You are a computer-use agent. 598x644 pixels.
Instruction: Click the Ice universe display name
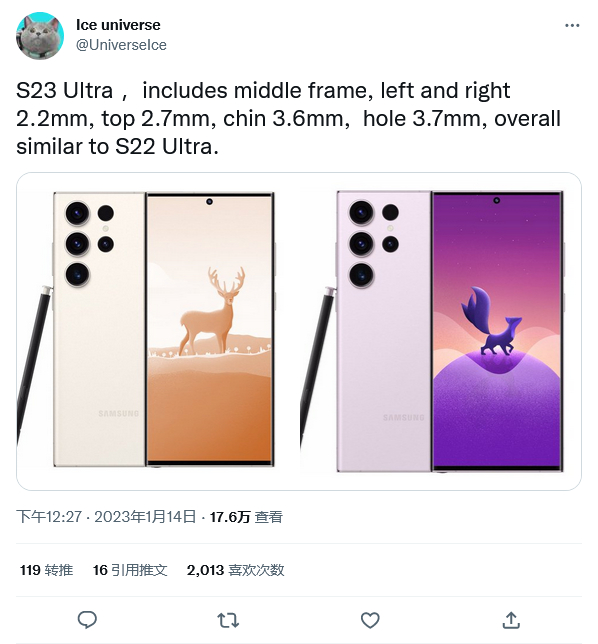(118, 25)
